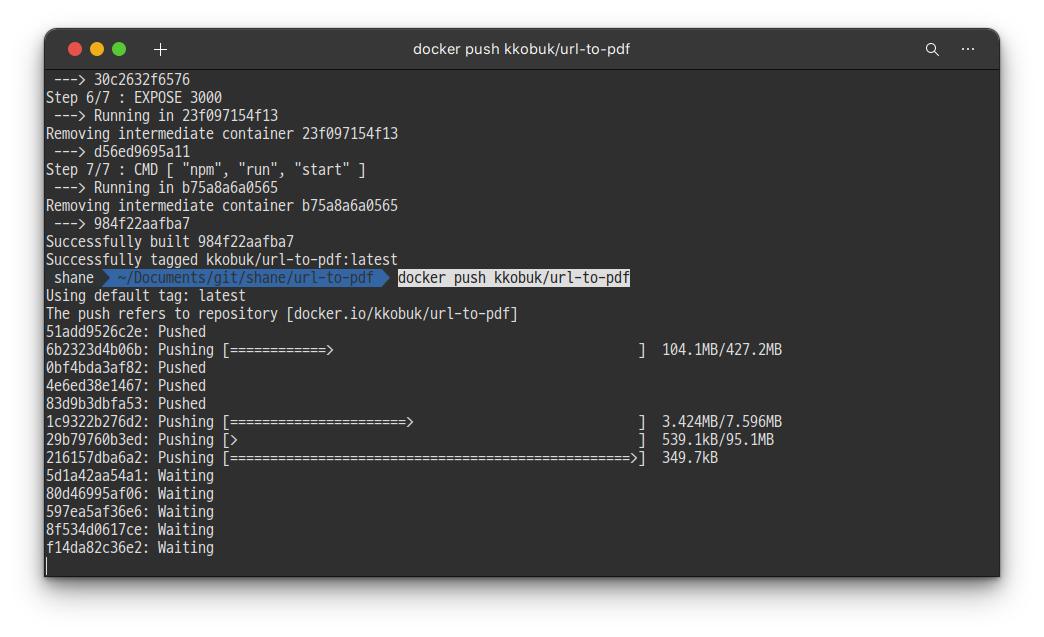Click the line 'f14da82c36e2: Waiting'
This screenshot has height=637, width=1044.
130,547
